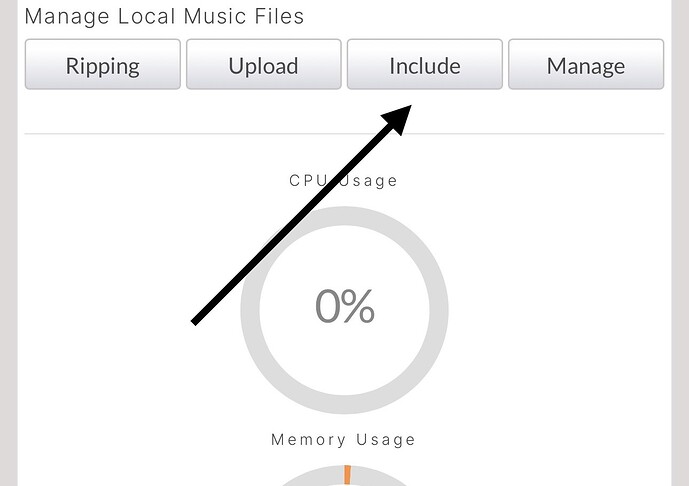Click the right gray page margin
Image resolution: width=689 pixels, height=486 pixels.
[x=680, y=243]
